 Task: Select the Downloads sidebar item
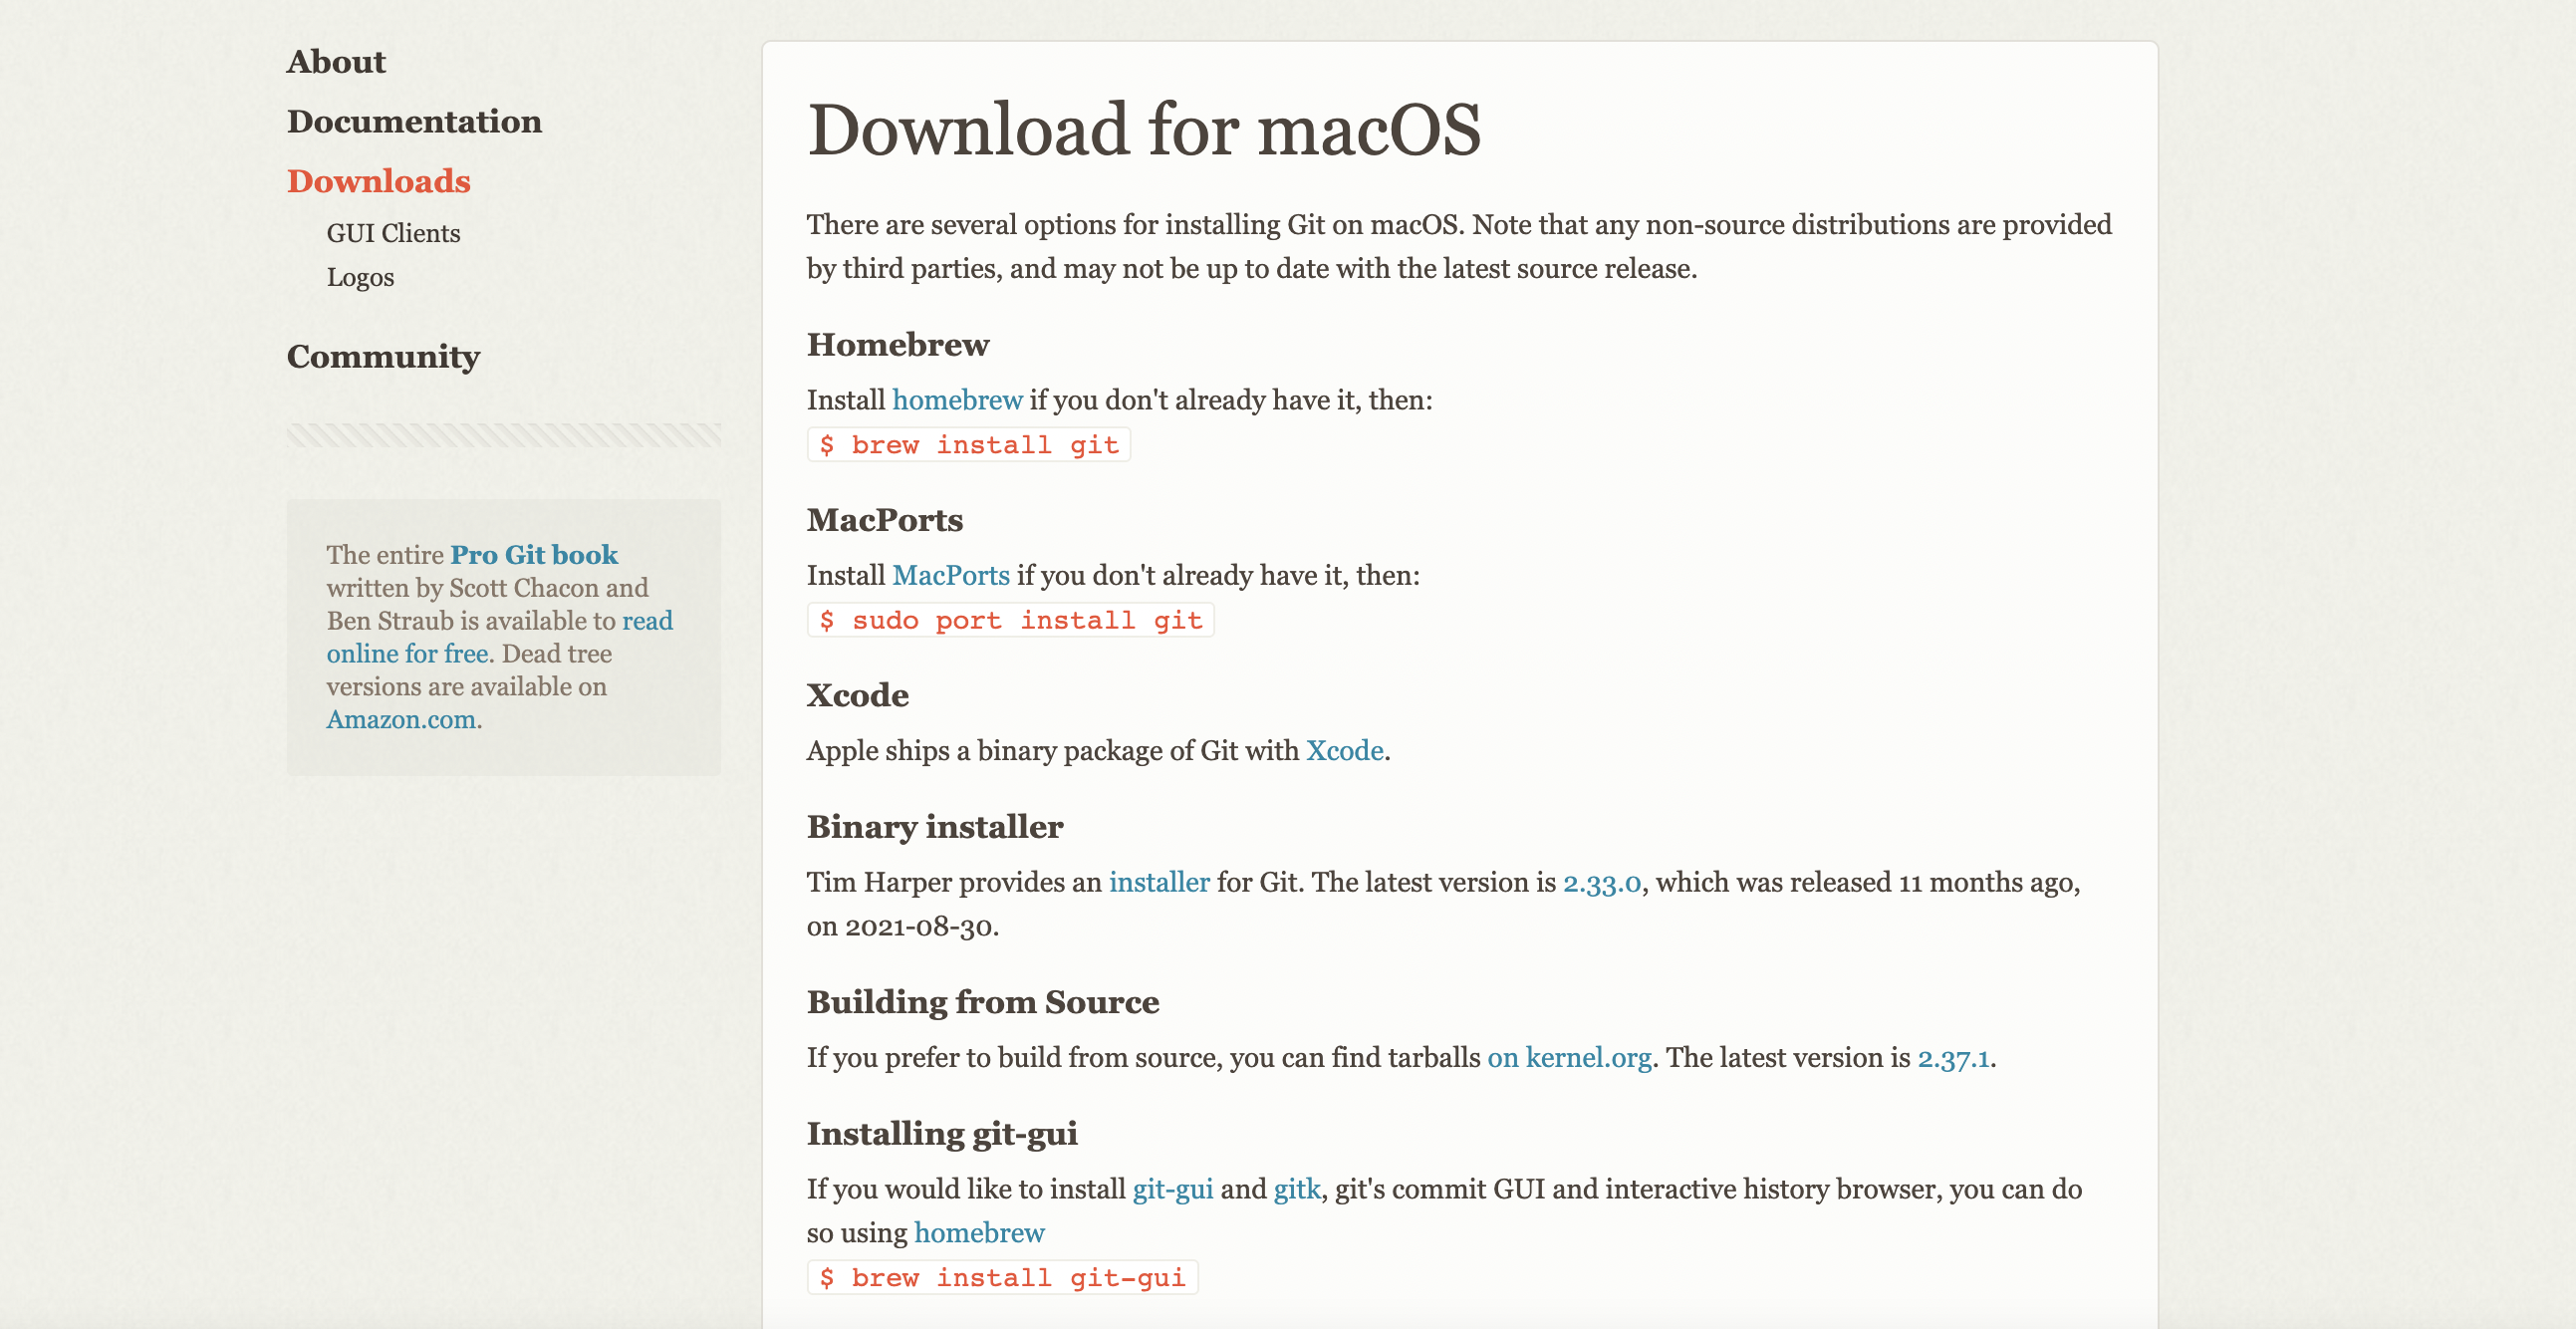(x=378, y=181)
